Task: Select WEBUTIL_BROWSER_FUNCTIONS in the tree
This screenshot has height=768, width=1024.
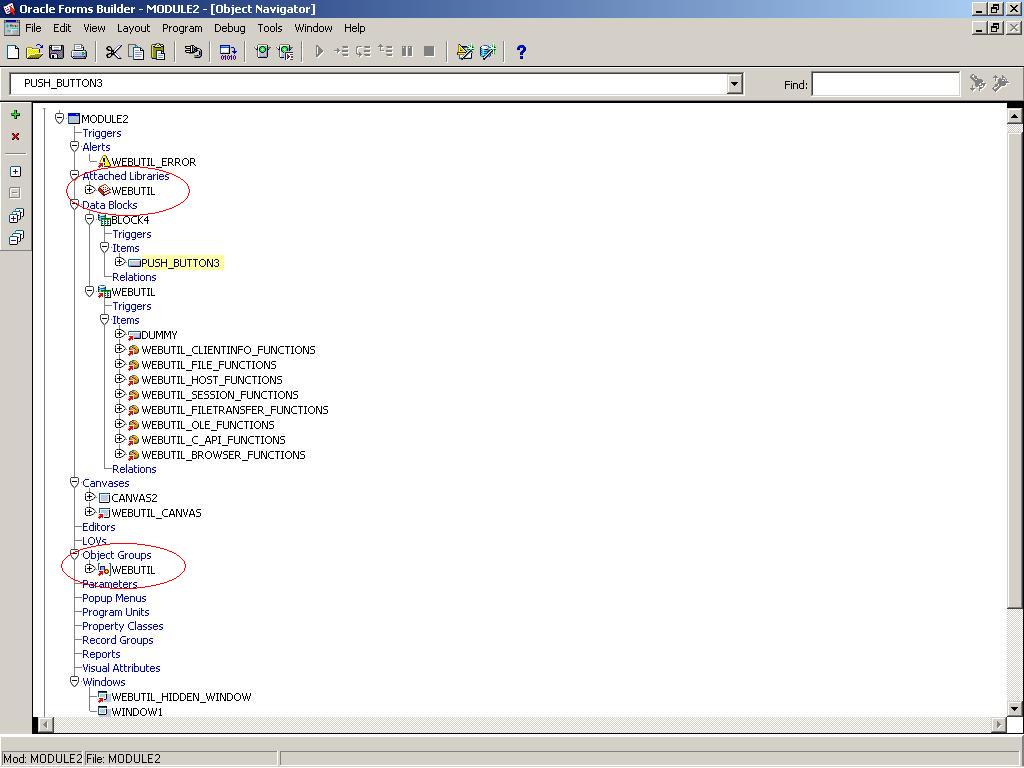Action: pyautogui.click(x=223, y=455)
